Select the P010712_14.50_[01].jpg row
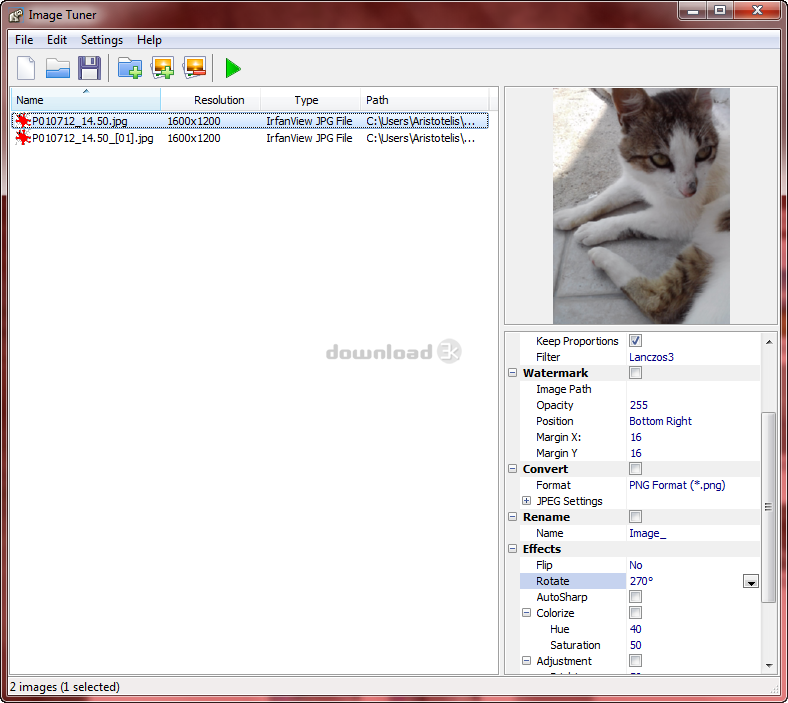This screenshot has height=703, width=788. 250,138
